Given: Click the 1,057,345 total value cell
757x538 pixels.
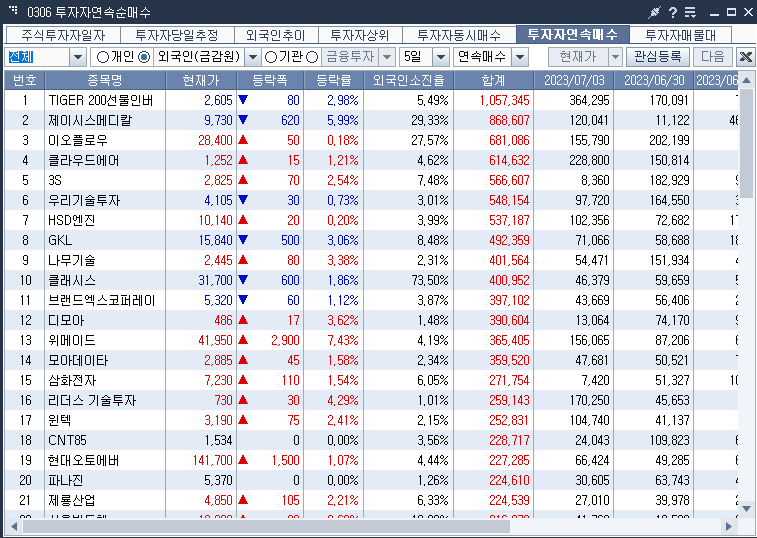Looking at the screenshot, I should [494, 100].
